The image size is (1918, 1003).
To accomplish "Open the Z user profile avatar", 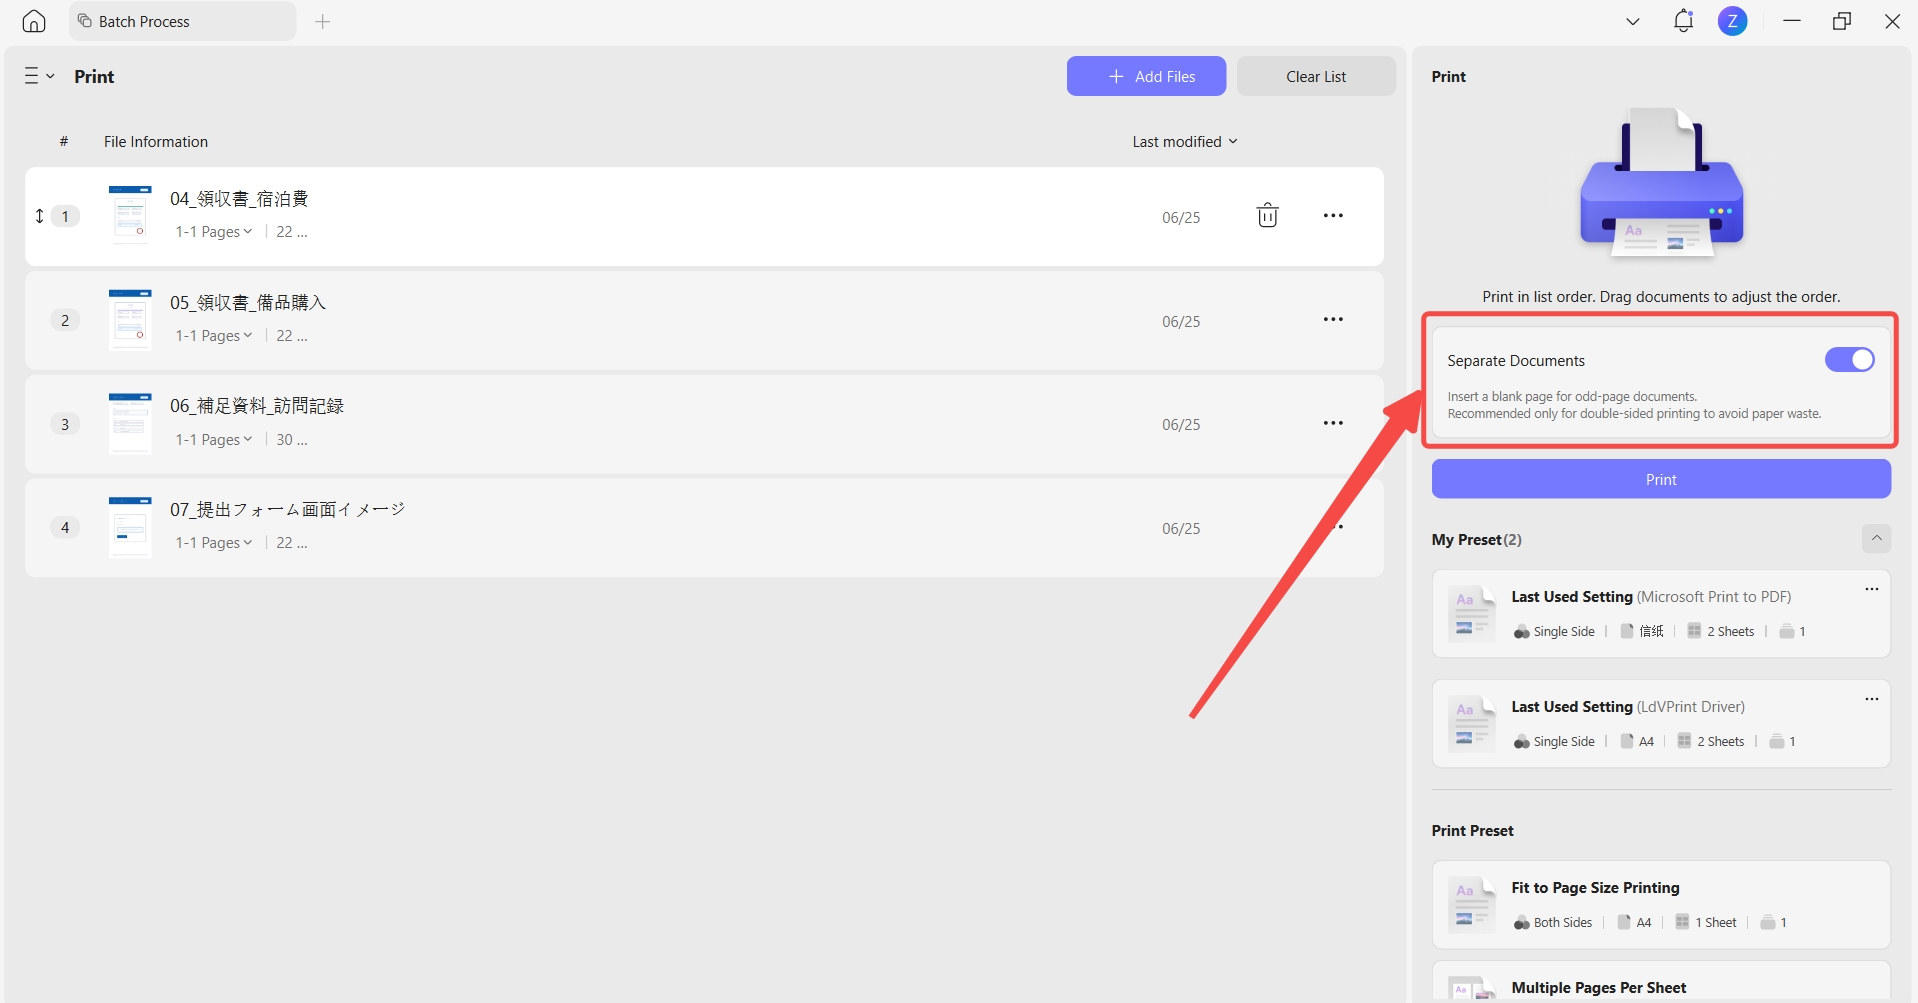I will (x=1733, y=21).
